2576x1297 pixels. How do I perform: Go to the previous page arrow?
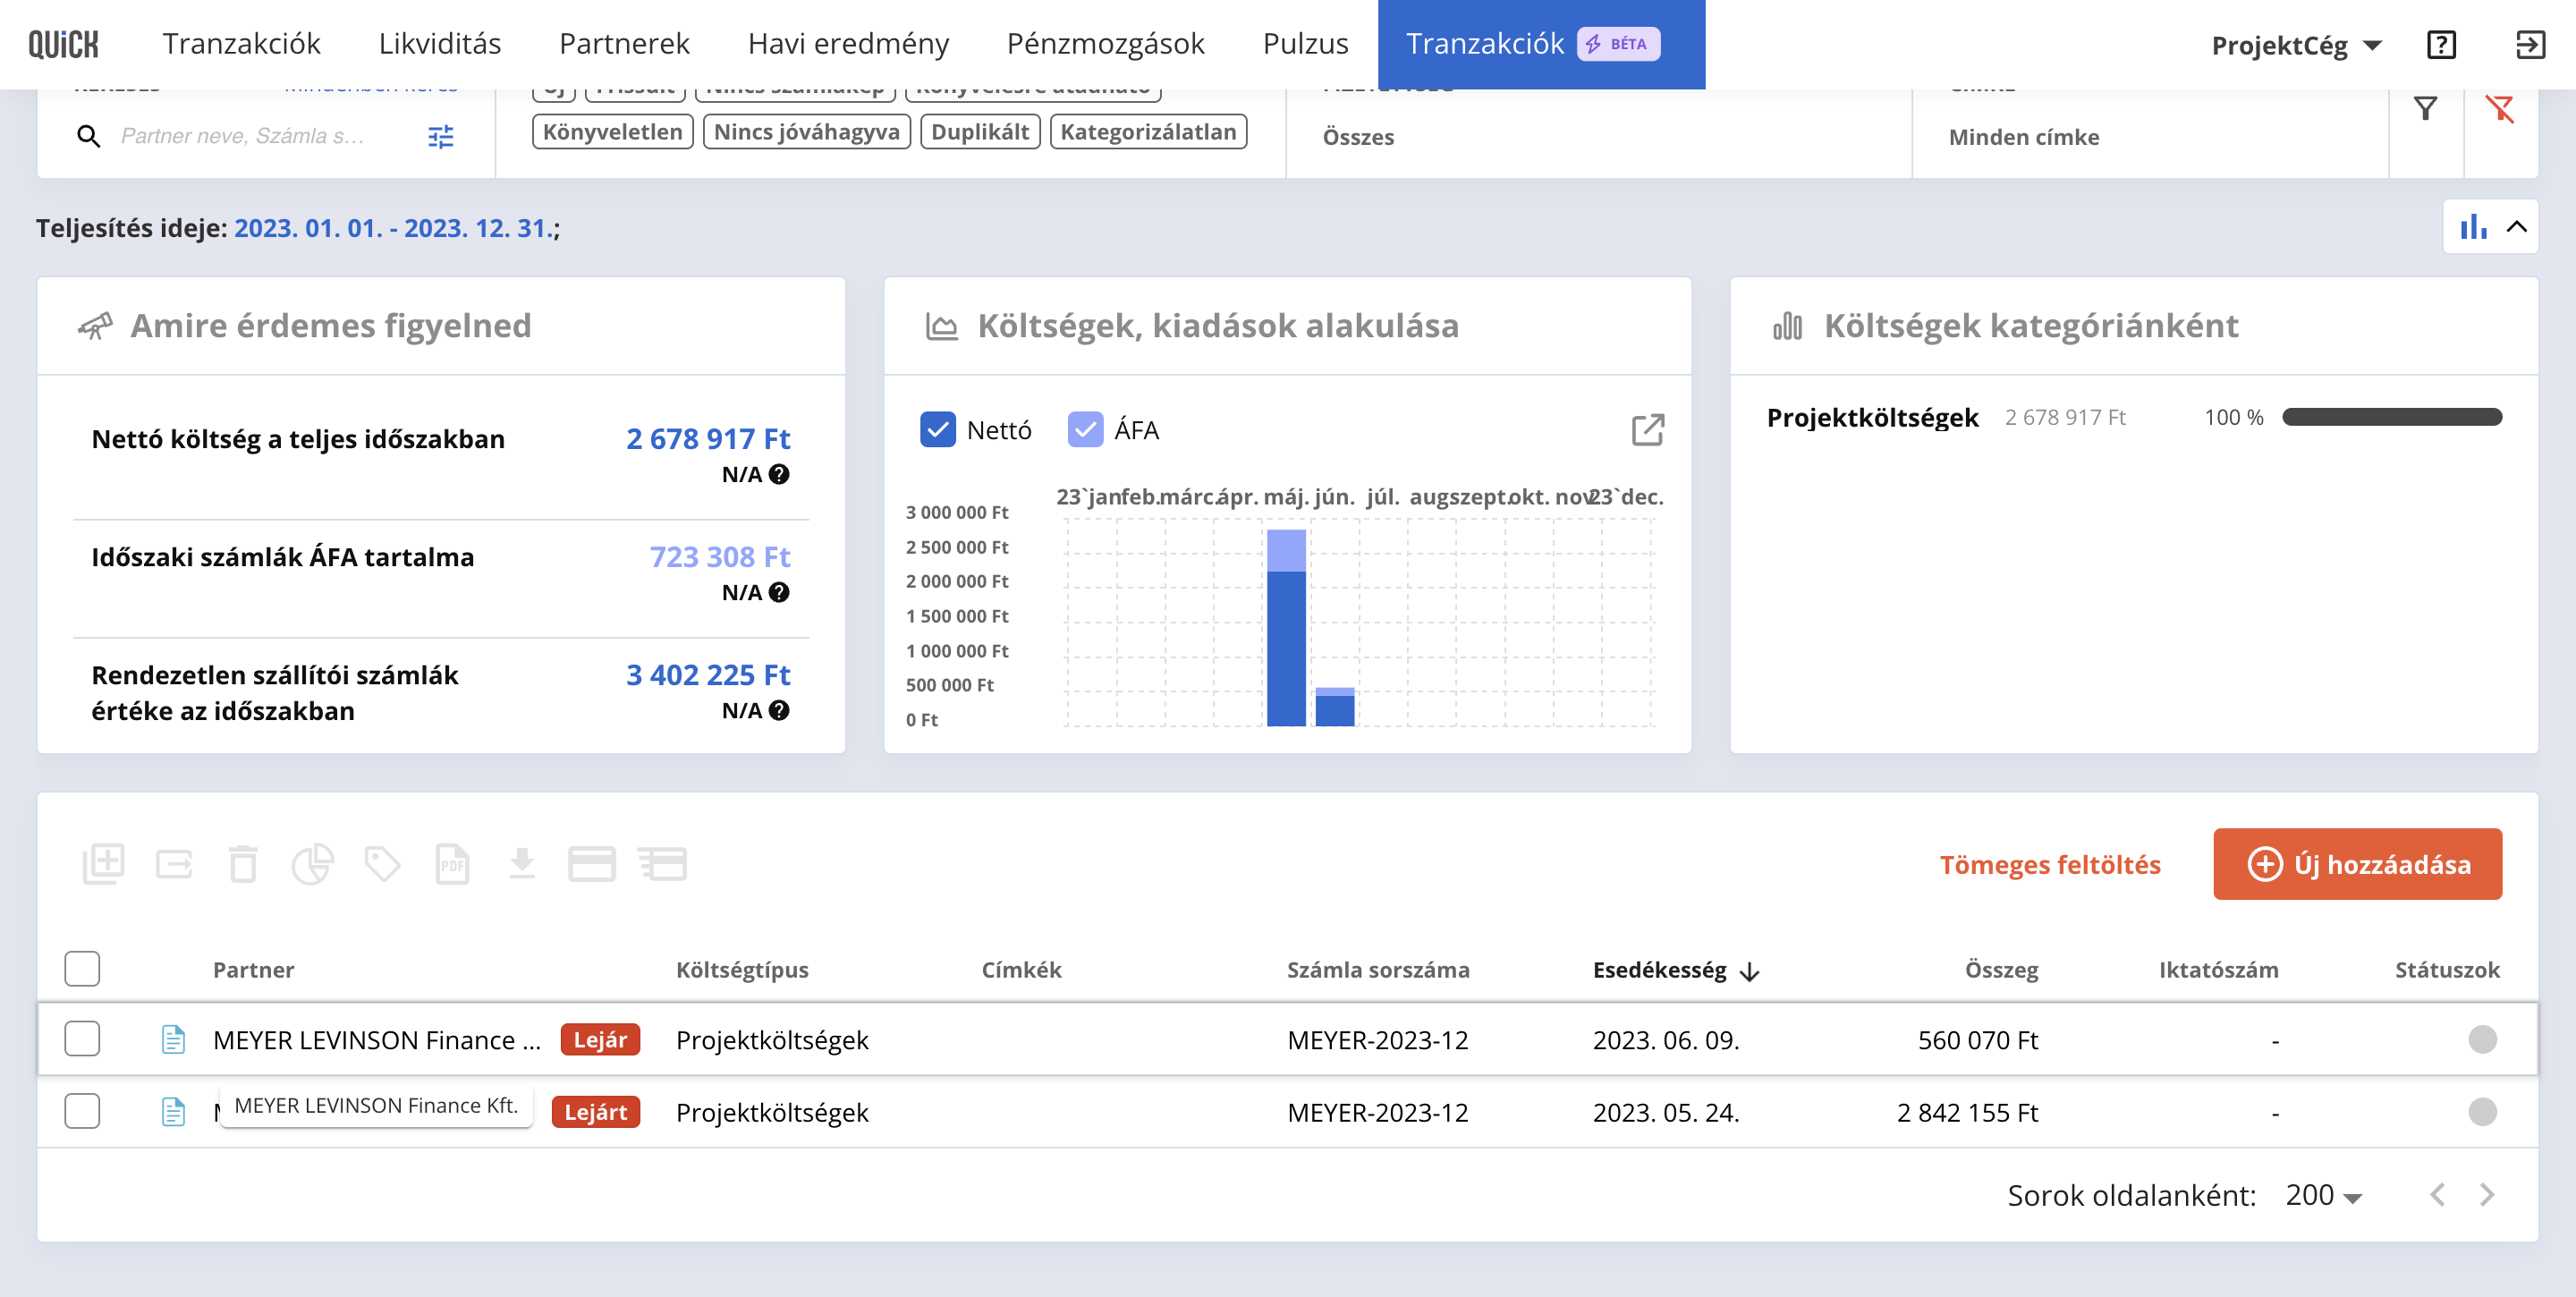click(2438, 1195)
